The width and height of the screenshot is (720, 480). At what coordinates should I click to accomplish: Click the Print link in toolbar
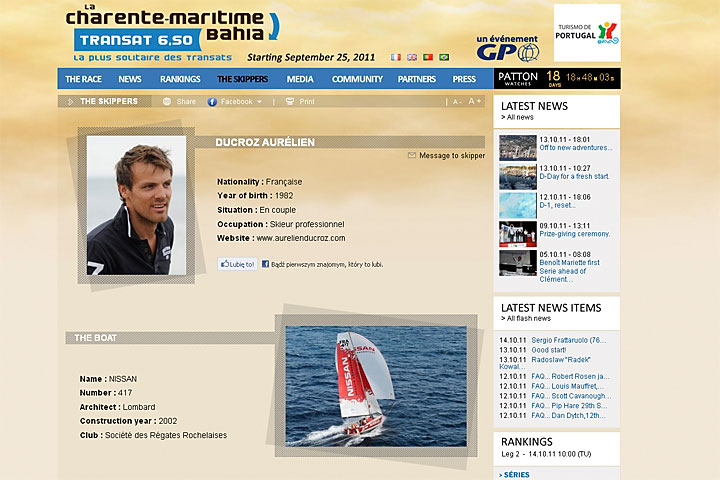307,102
